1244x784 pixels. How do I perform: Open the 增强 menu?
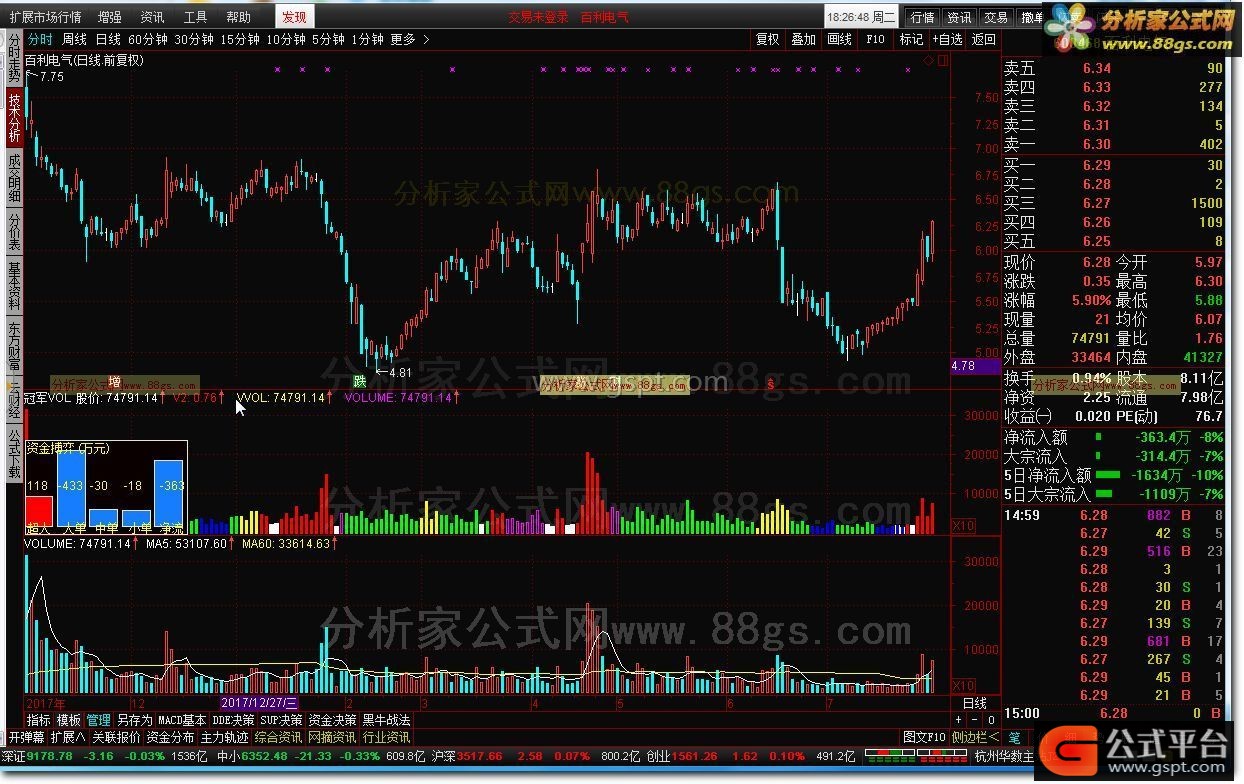[110, 17]
